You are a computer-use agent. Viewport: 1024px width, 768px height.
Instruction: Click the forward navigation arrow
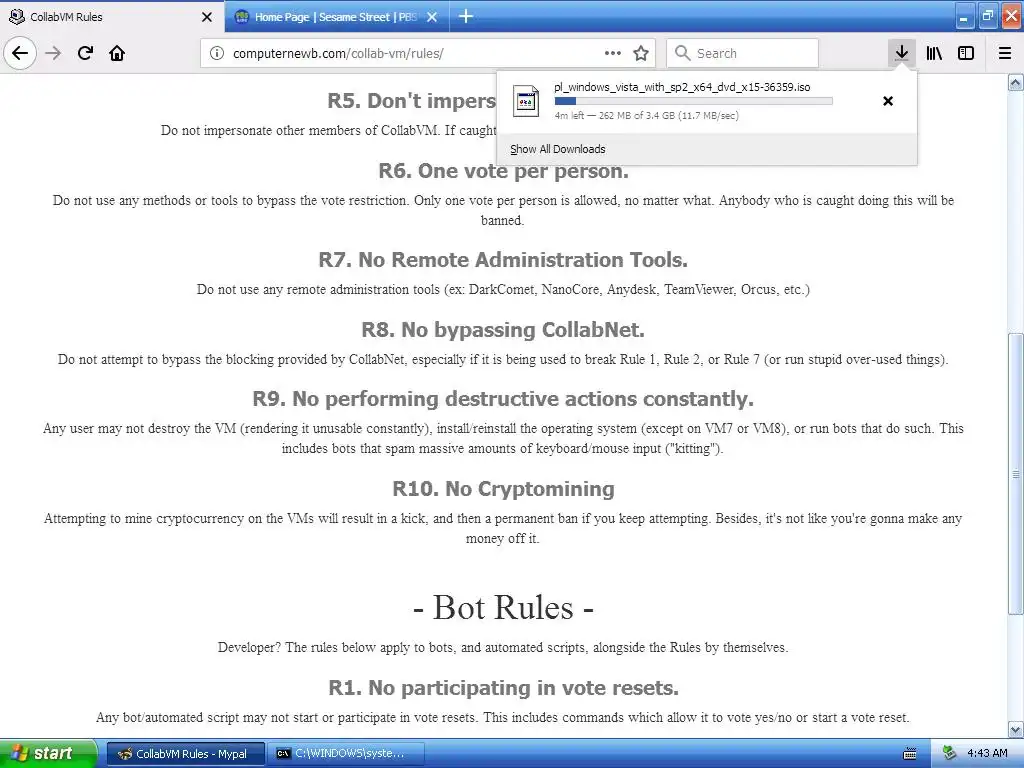point(53,53)
